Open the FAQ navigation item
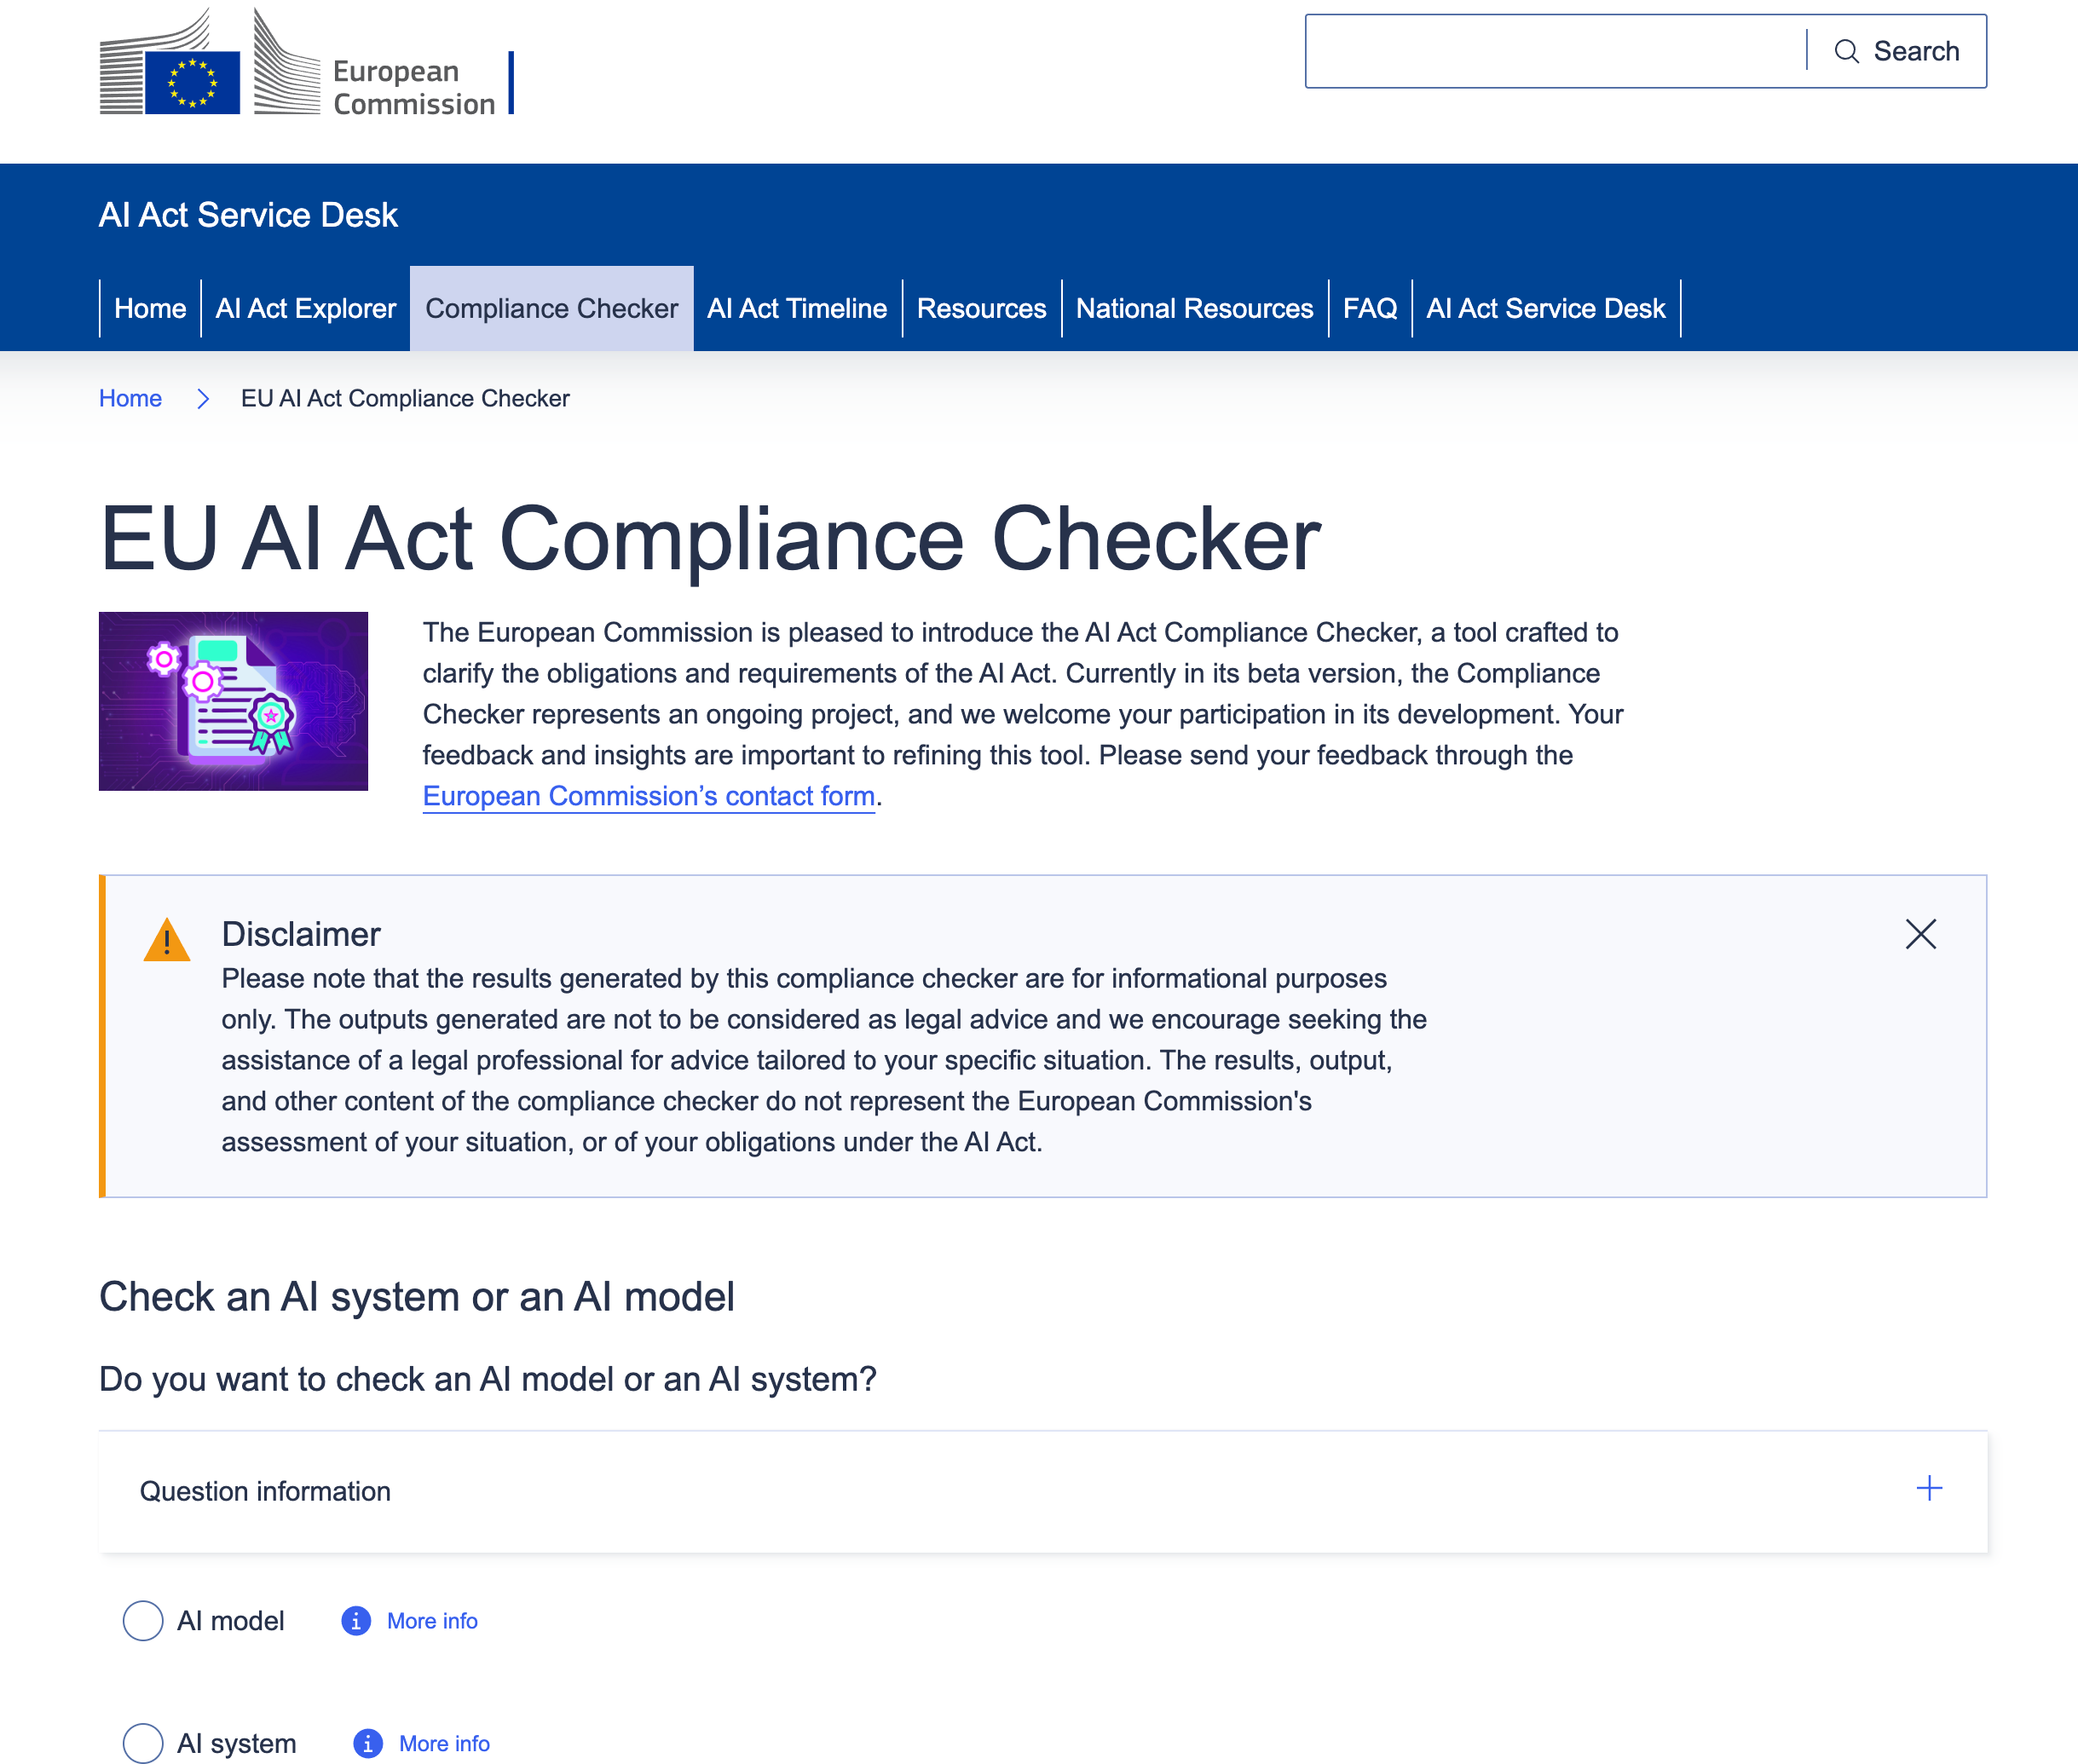Viewport: 2078px width, 1764px height. click(1369, 308)
